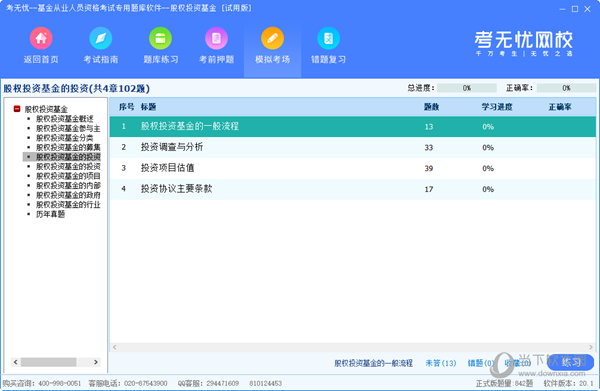Open the 考试指南 exam guide icon
The width and height of the screenshot is (600, 391).
tap(101, 38)
